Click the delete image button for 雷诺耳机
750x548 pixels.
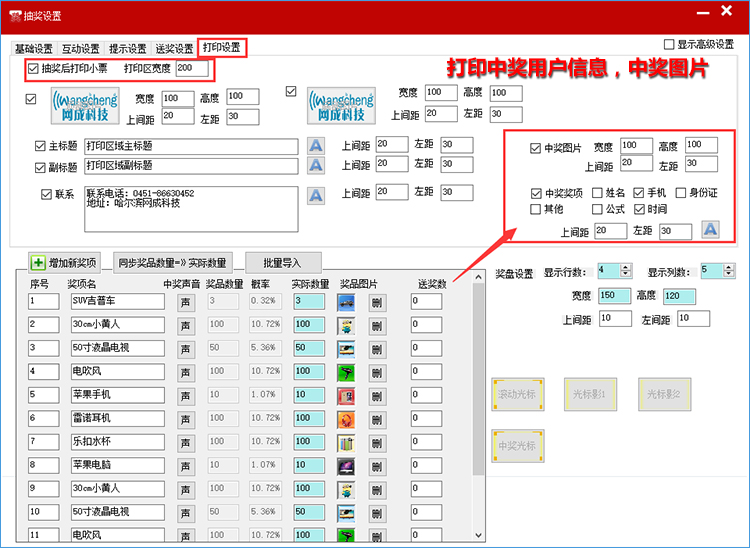point(377,418)
